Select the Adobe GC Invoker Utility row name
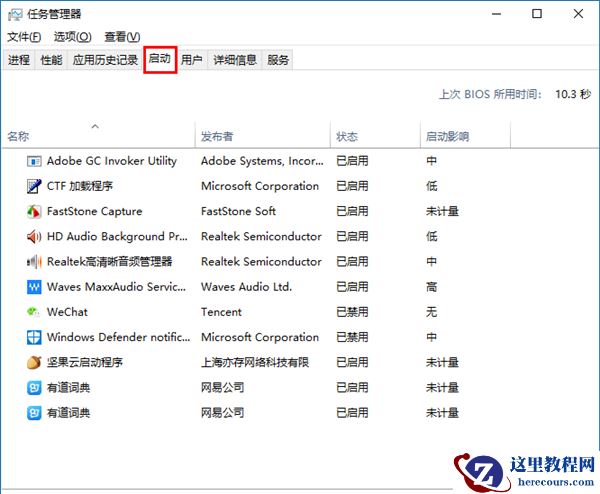The width and height of the screenshot is (600, 494). pos(112,161)
